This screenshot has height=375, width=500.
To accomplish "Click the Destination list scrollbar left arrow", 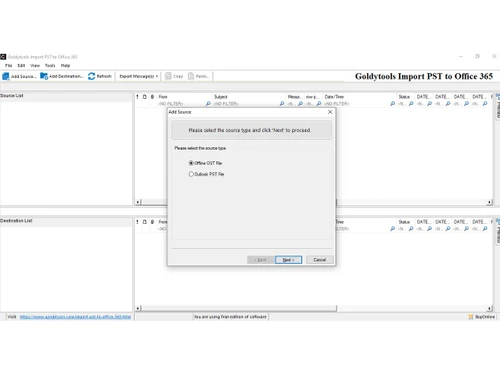I will click(138, 308).
